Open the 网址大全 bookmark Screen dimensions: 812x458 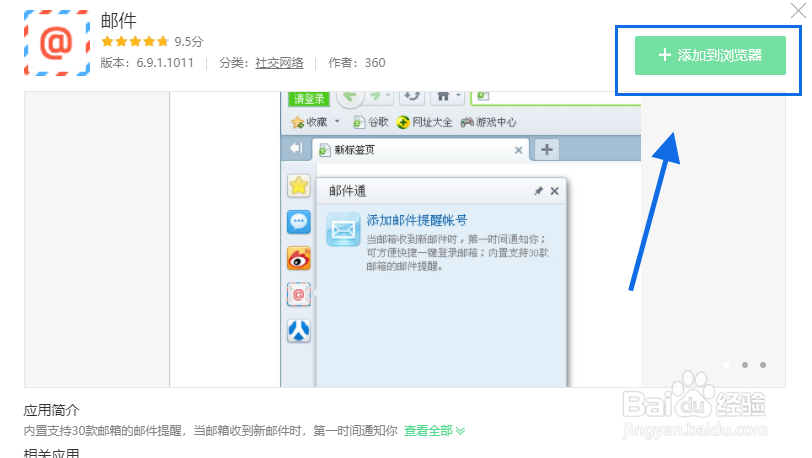[424, 122]
